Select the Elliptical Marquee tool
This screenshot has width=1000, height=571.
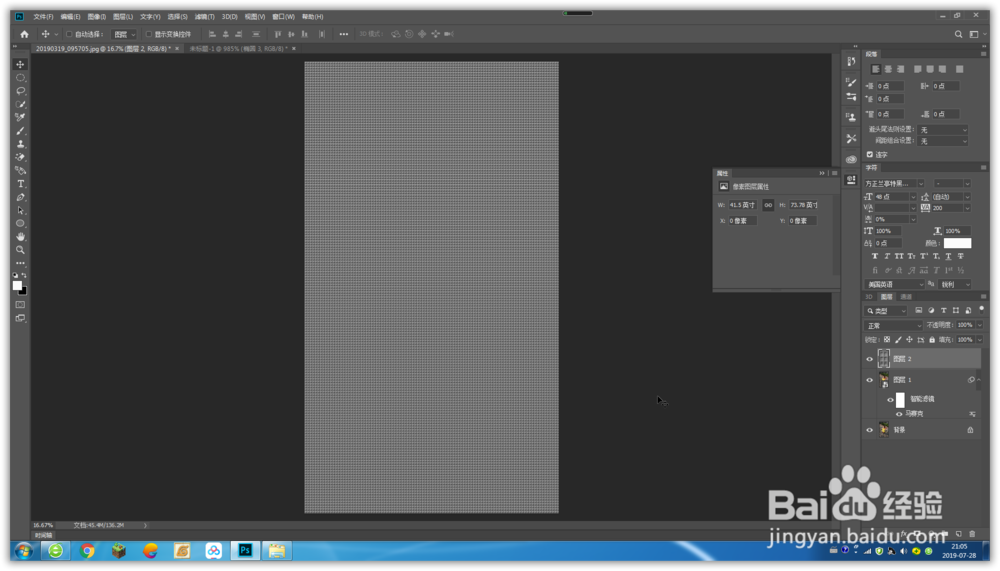[20, 78]
